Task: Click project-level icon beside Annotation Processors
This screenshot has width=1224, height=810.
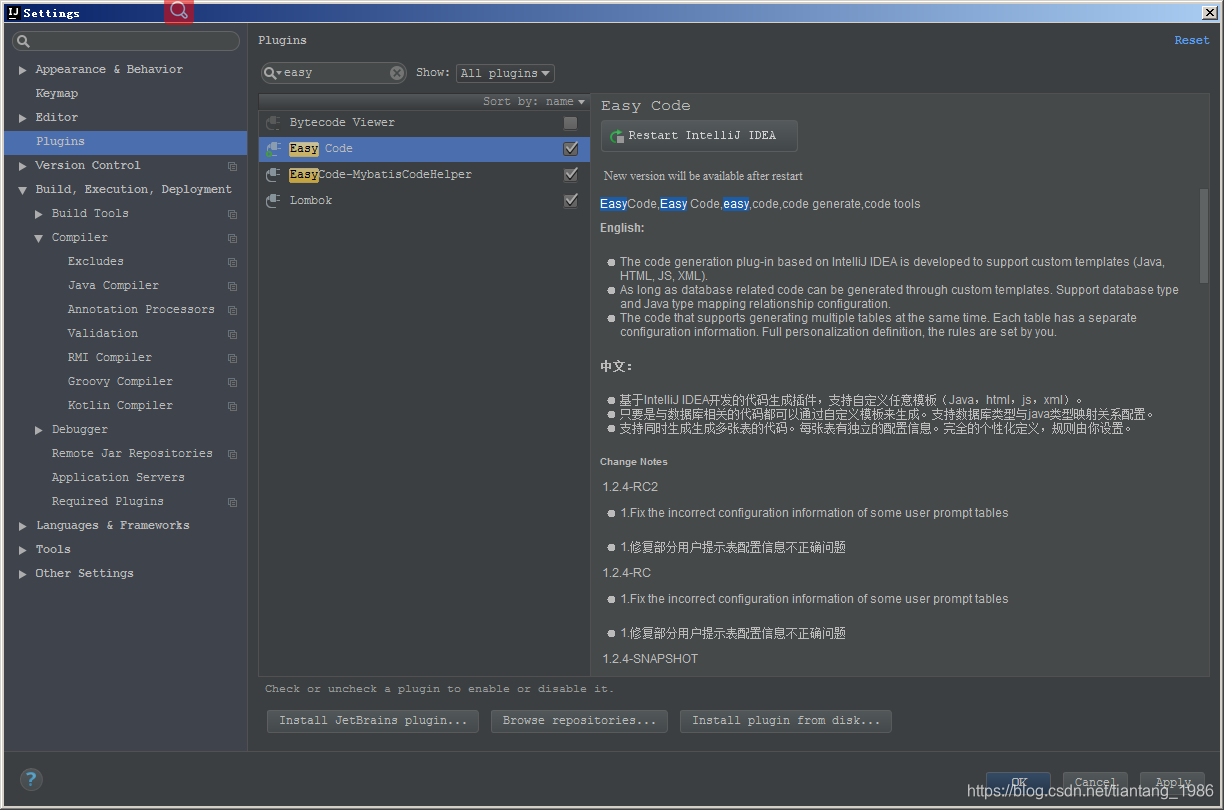Action: pos(232,310)
